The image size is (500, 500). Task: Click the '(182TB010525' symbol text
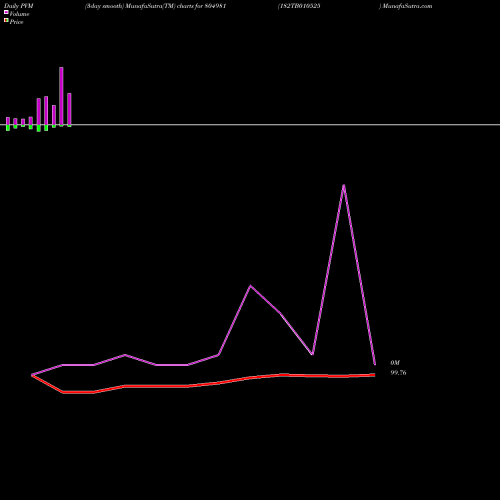point(299,6)
